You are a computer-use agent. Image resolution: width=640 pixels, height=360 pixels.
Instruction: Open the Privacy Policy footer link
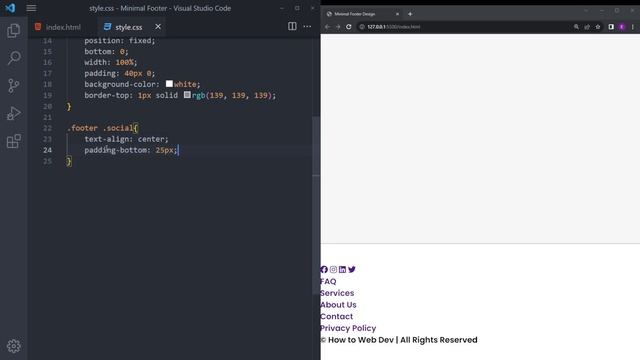348,328
